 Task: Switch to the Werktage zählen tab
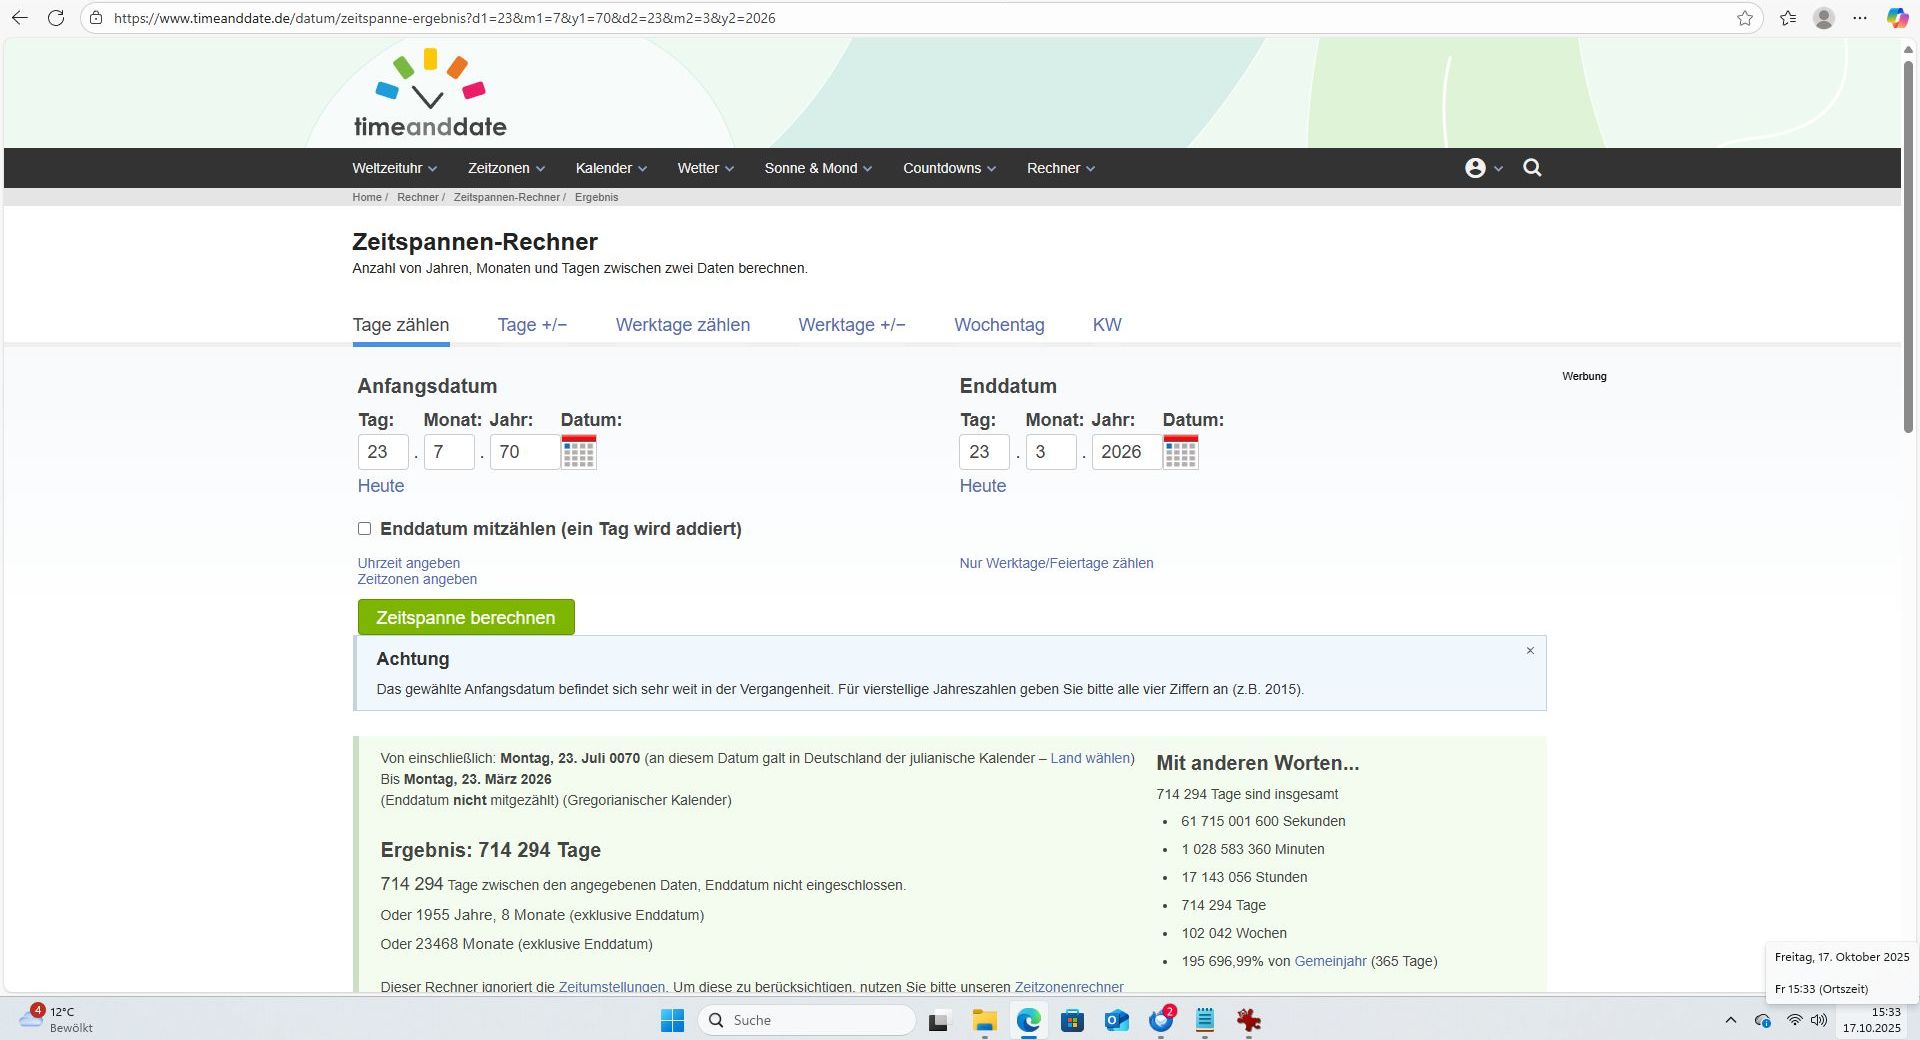[x=682, y=325]
